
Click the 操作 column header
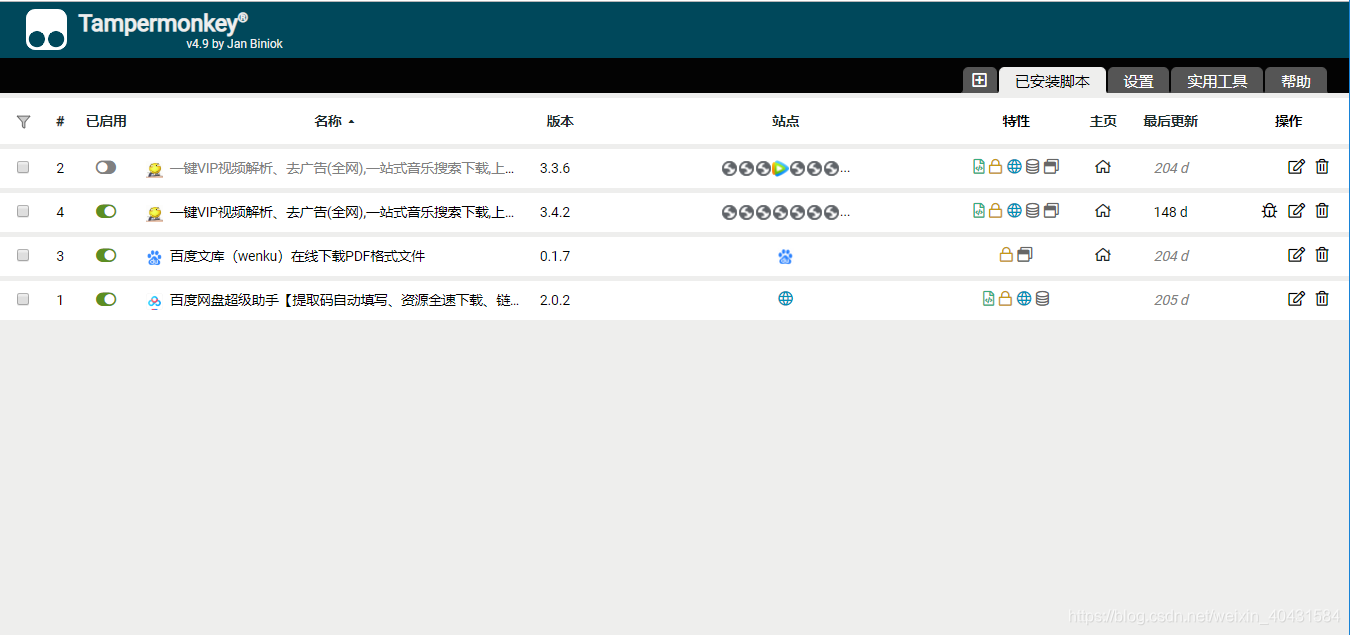click(1289, 121)
